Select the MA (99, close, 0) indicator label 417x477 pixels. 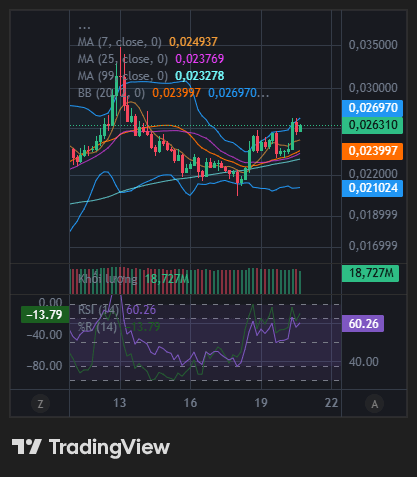(x=123, y=76)
